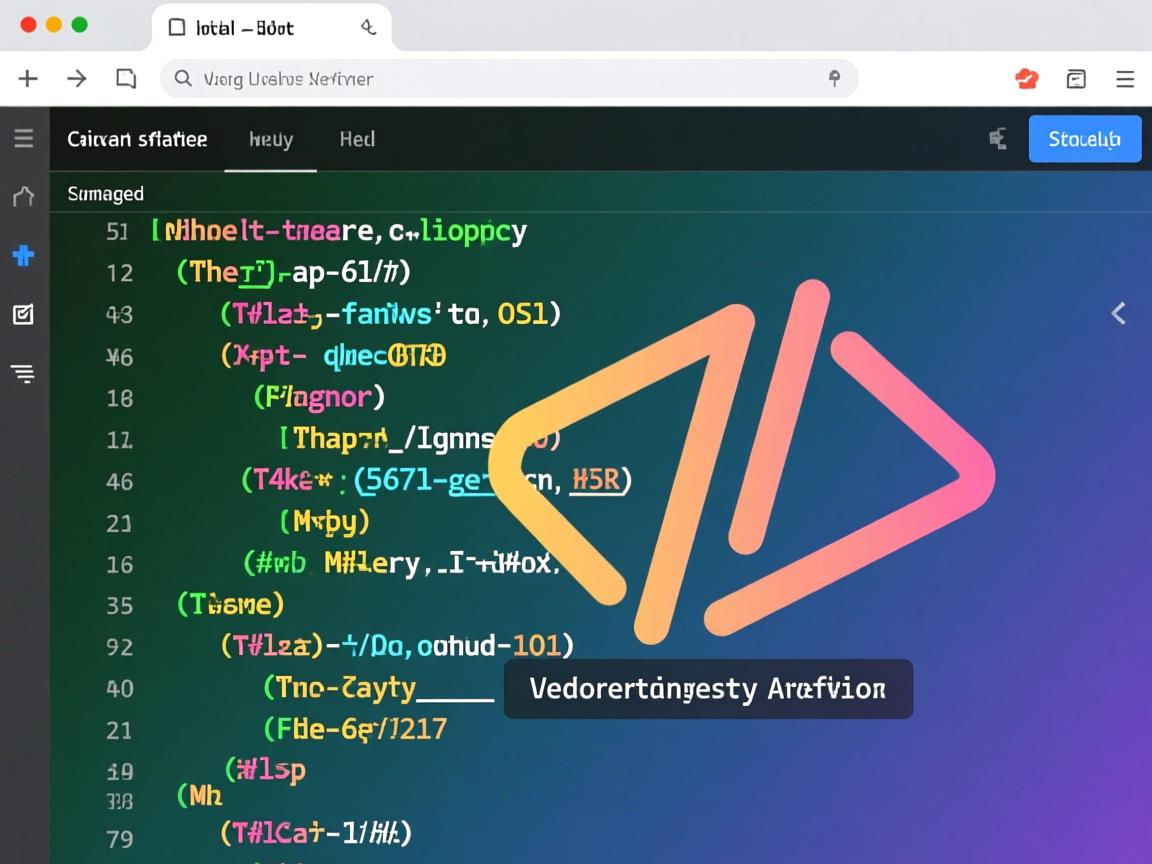Viewport: 1152px width, 864px height.
Task: Go forward with the arrow button
Action: [77, 78]
